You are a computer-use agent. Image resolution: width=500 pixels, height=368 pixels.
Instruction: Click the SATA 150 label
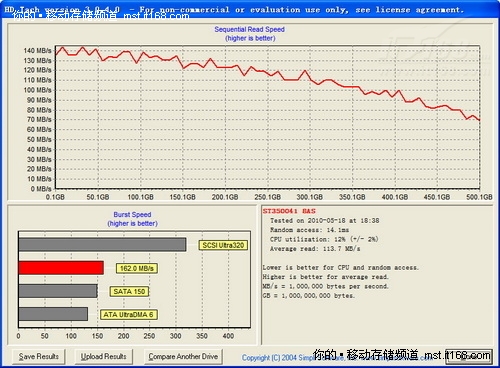pyautogui.click(x=129, y=292)
